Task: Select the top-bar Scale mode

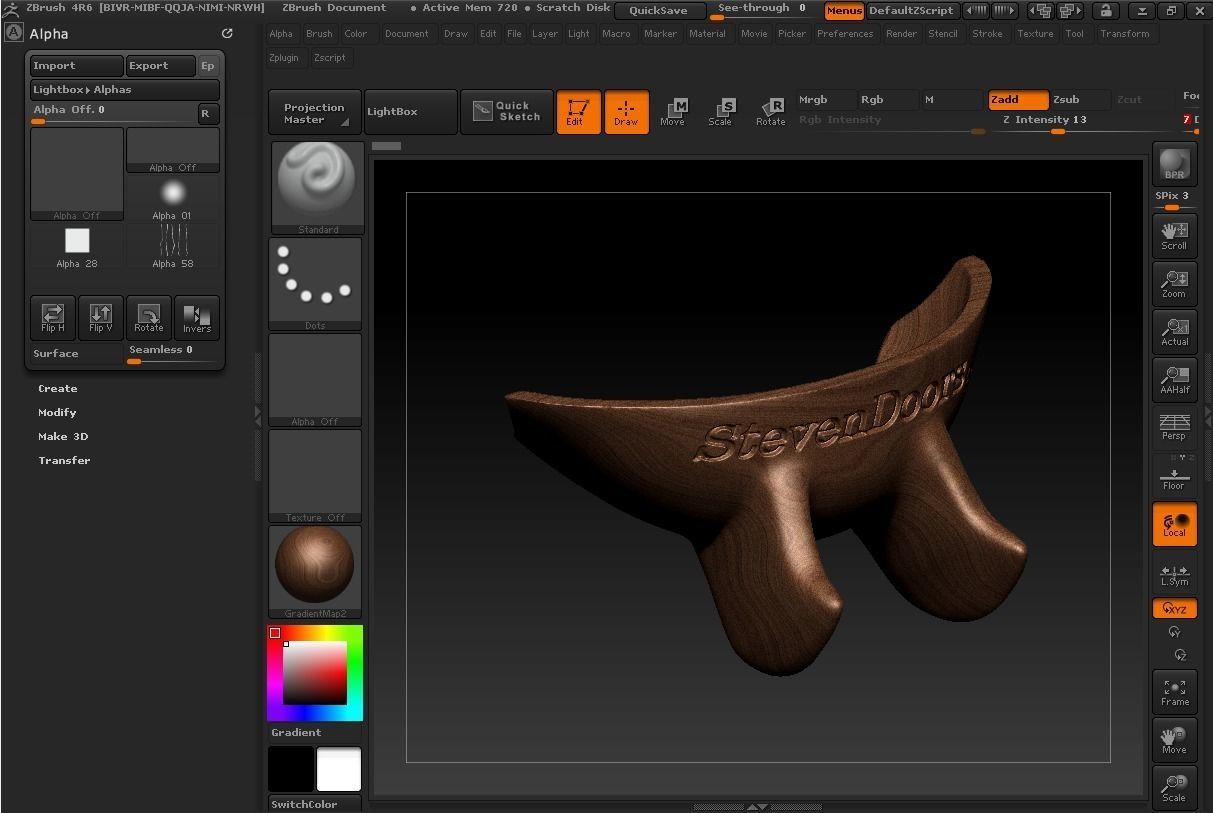Action: point(721,112)
